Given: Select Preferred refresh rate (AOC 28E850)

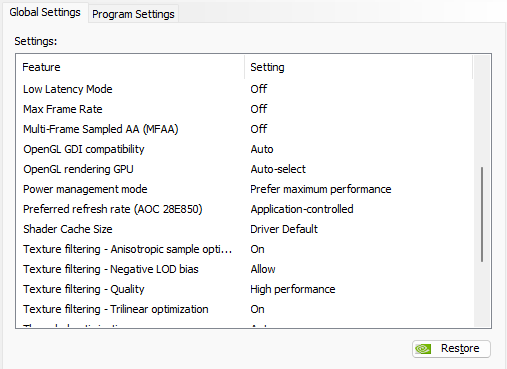Looking at the screenshot, I should 113,209.
